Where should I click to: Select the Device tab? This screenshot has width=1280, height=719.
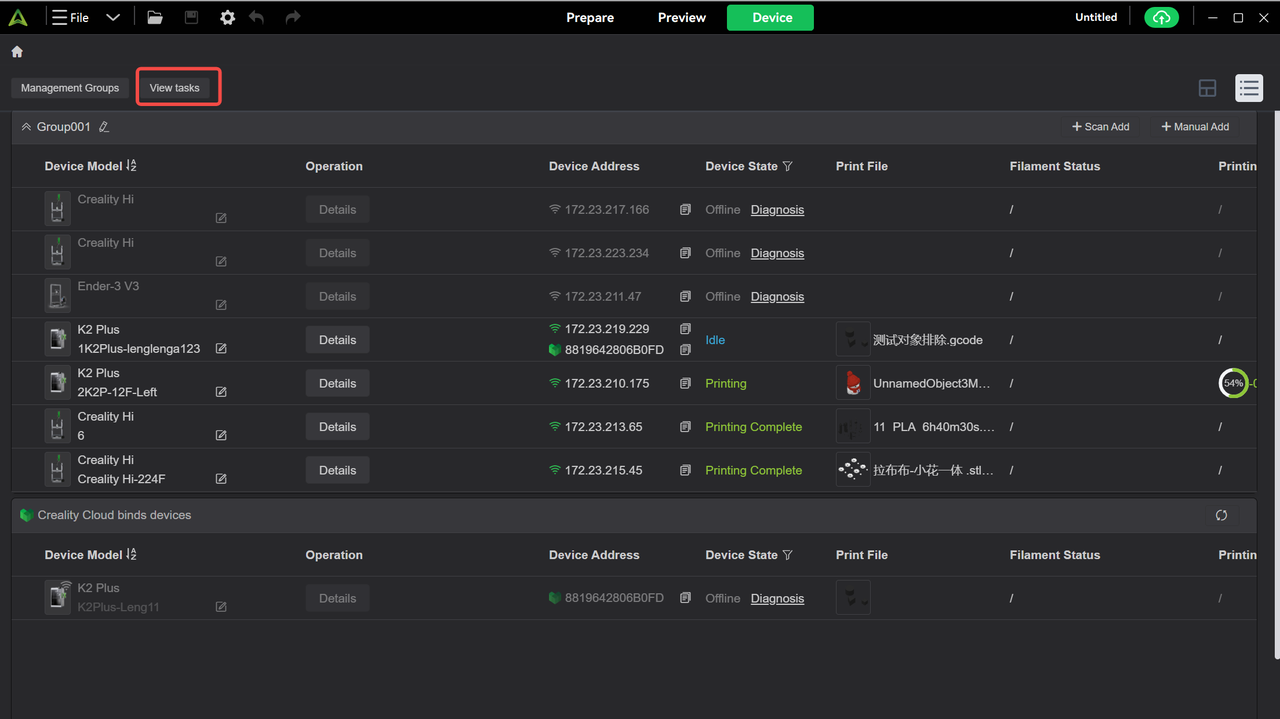770,17
